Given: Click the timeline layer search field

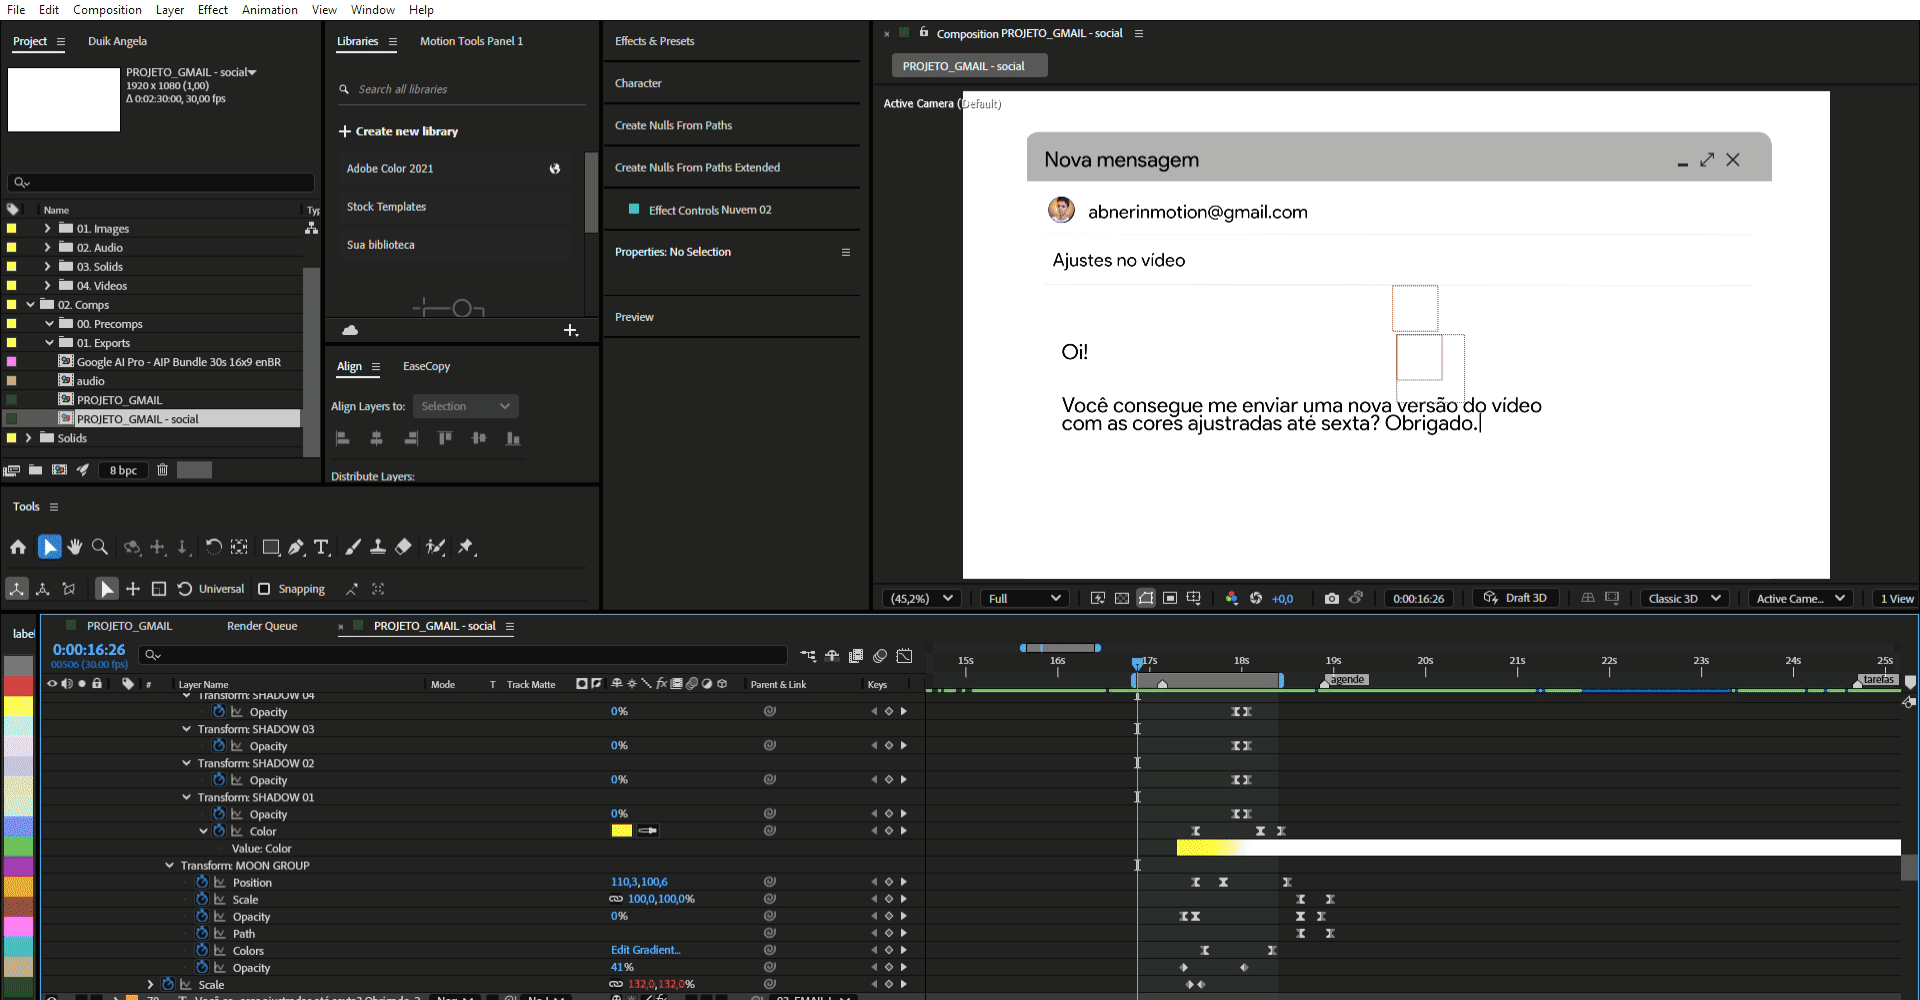Looking at the screenshot, I should tap(463, 656).
